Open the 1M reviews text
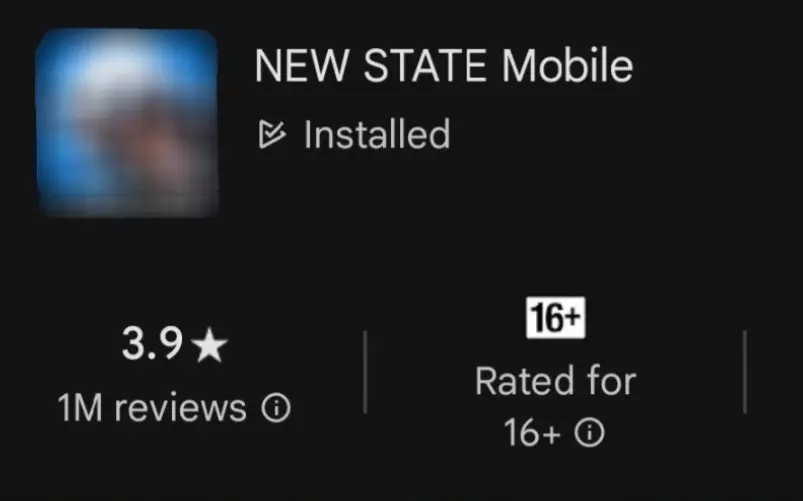The height and width of the screenshot is (501, 803). tap(152, 408)
